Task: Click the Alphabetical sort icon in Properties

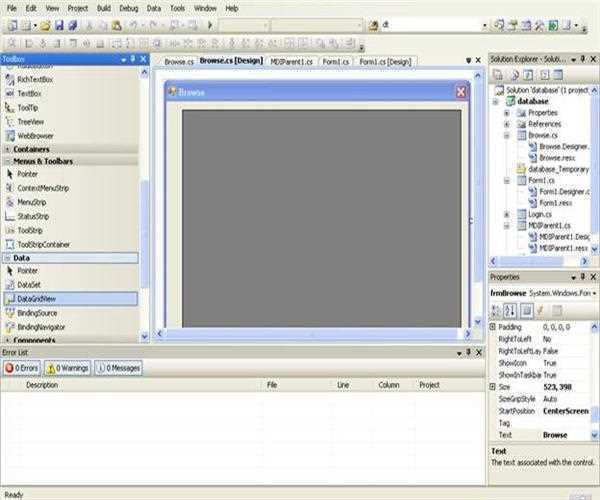Action: [x=510, y=311]
